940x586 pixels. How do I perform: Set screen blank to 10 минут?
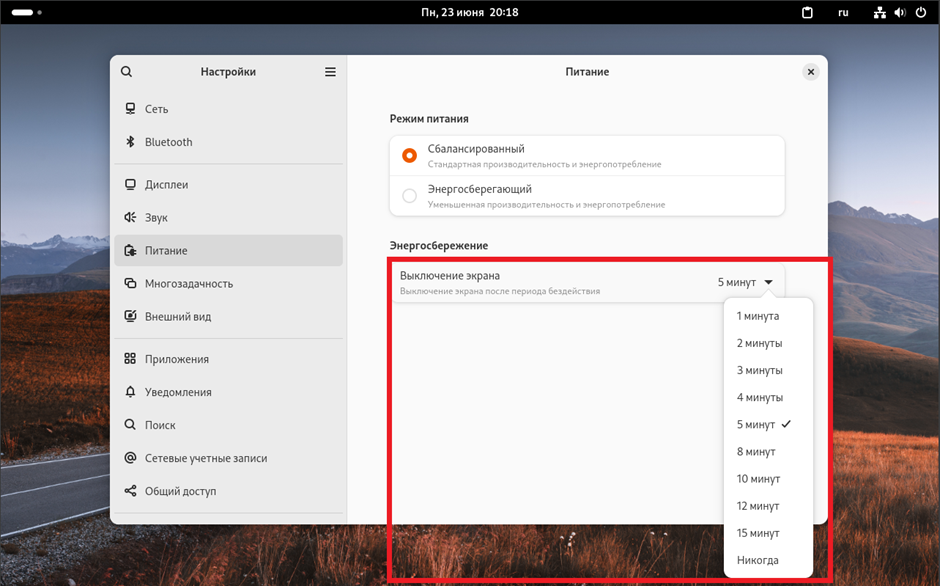click(758, 479)
